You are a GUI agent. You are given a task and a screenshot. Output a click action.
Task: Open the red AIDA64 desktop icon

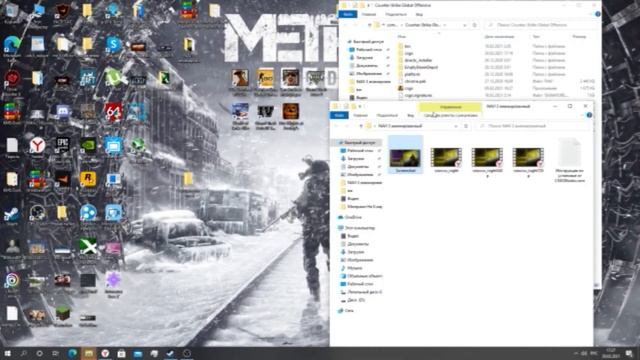(113, 112)
